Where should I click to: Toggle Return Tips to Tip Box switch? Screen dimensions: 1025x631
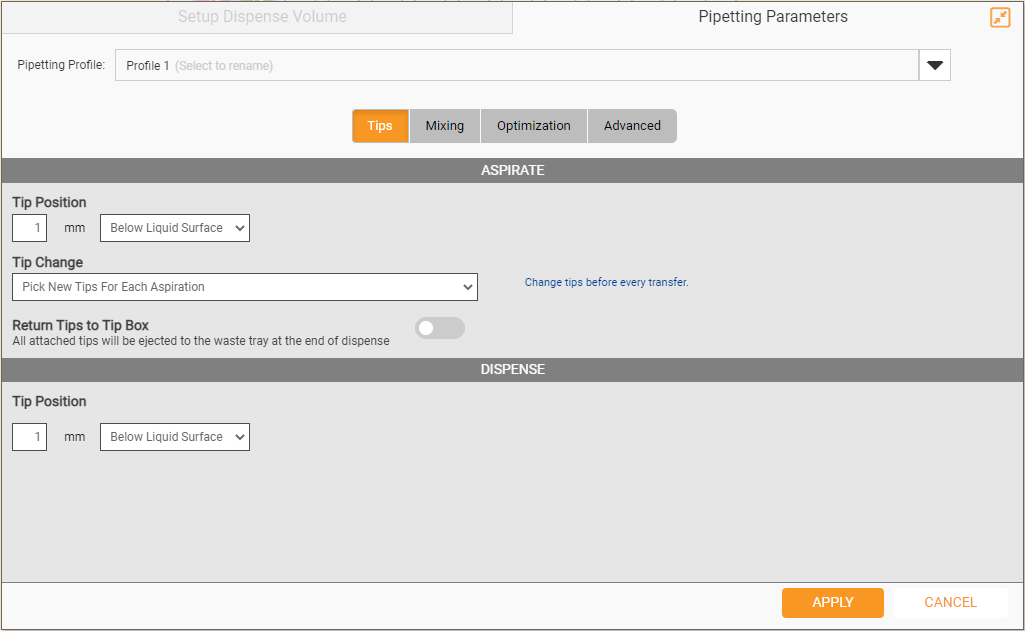440,328
